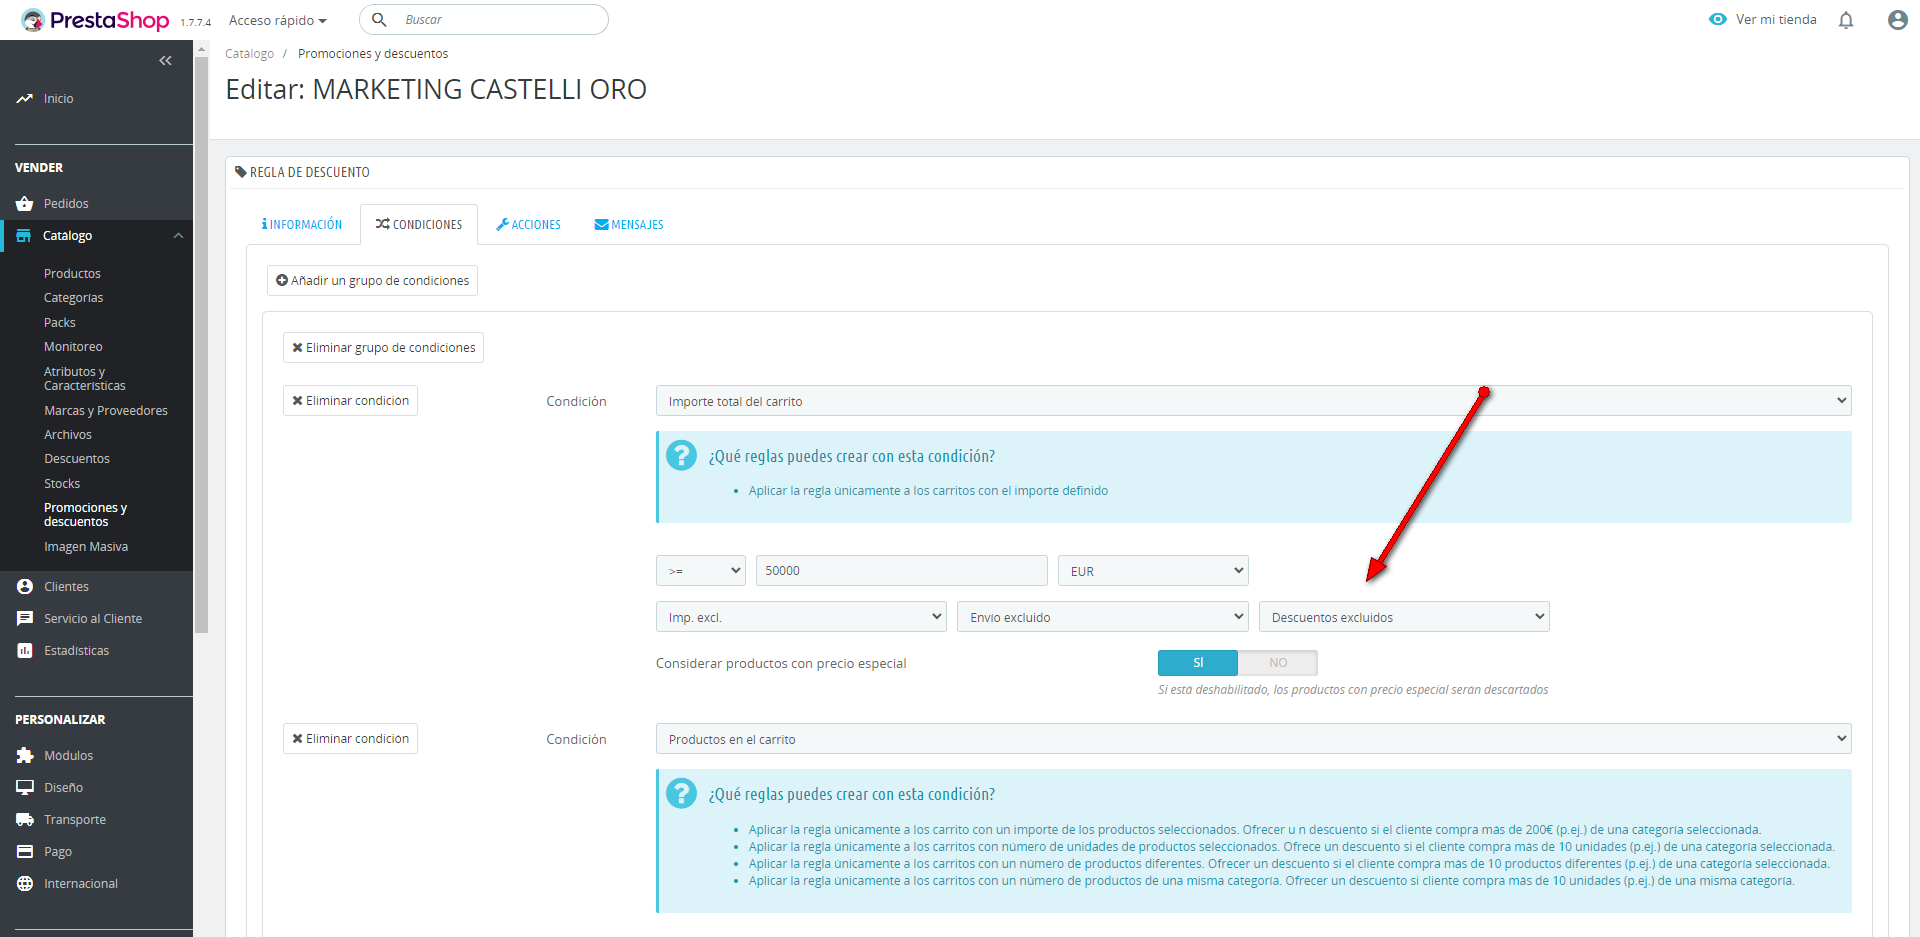Open the Importe total del carrito condition dropdown
Screen dimensions: 1920x937
pyautogui.click(x=1253, y=401)
